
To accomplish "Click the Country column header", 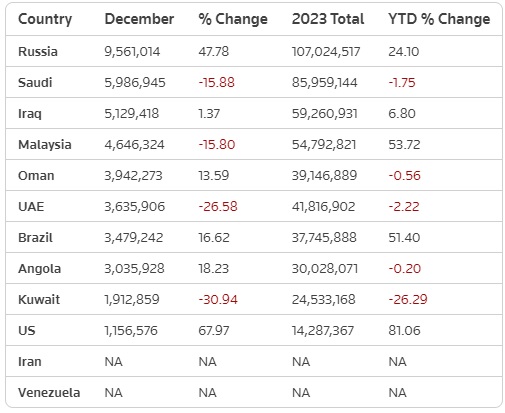I will pos(45,19).
